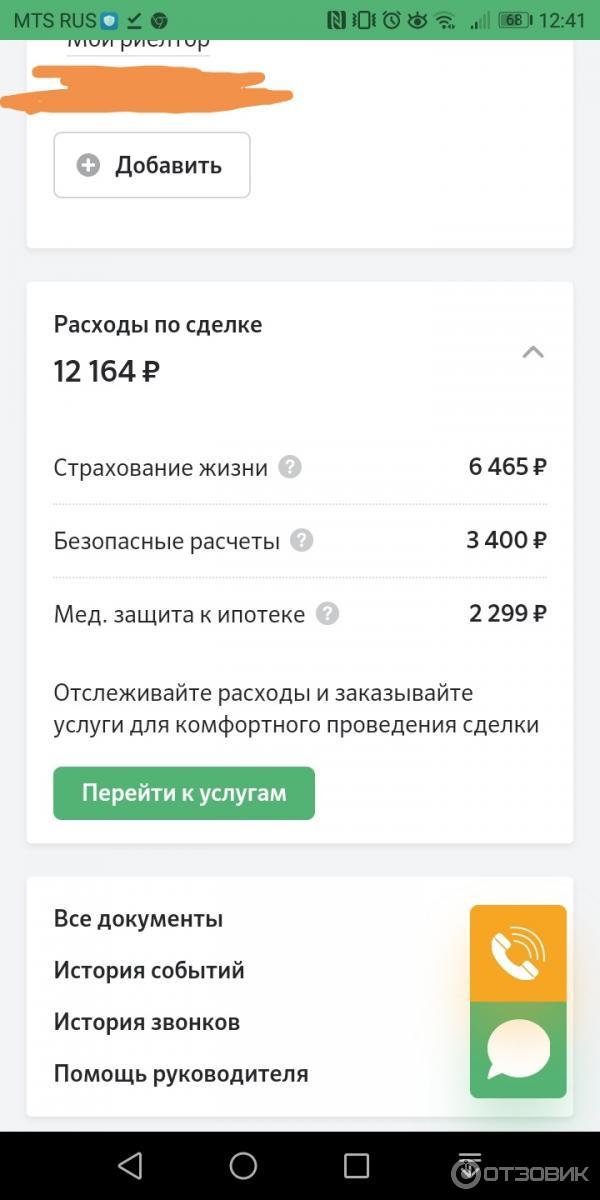Tap the plus icon inside Добавить

pyautogui.click(x=88, y=165)
